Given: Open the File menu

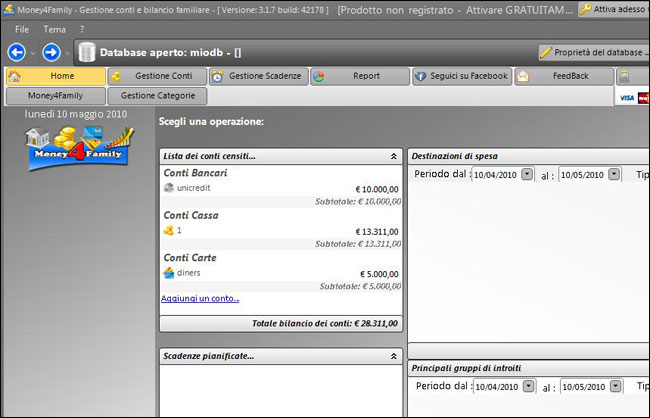Looking at the screenshot, I should click(x=22, y=30).
